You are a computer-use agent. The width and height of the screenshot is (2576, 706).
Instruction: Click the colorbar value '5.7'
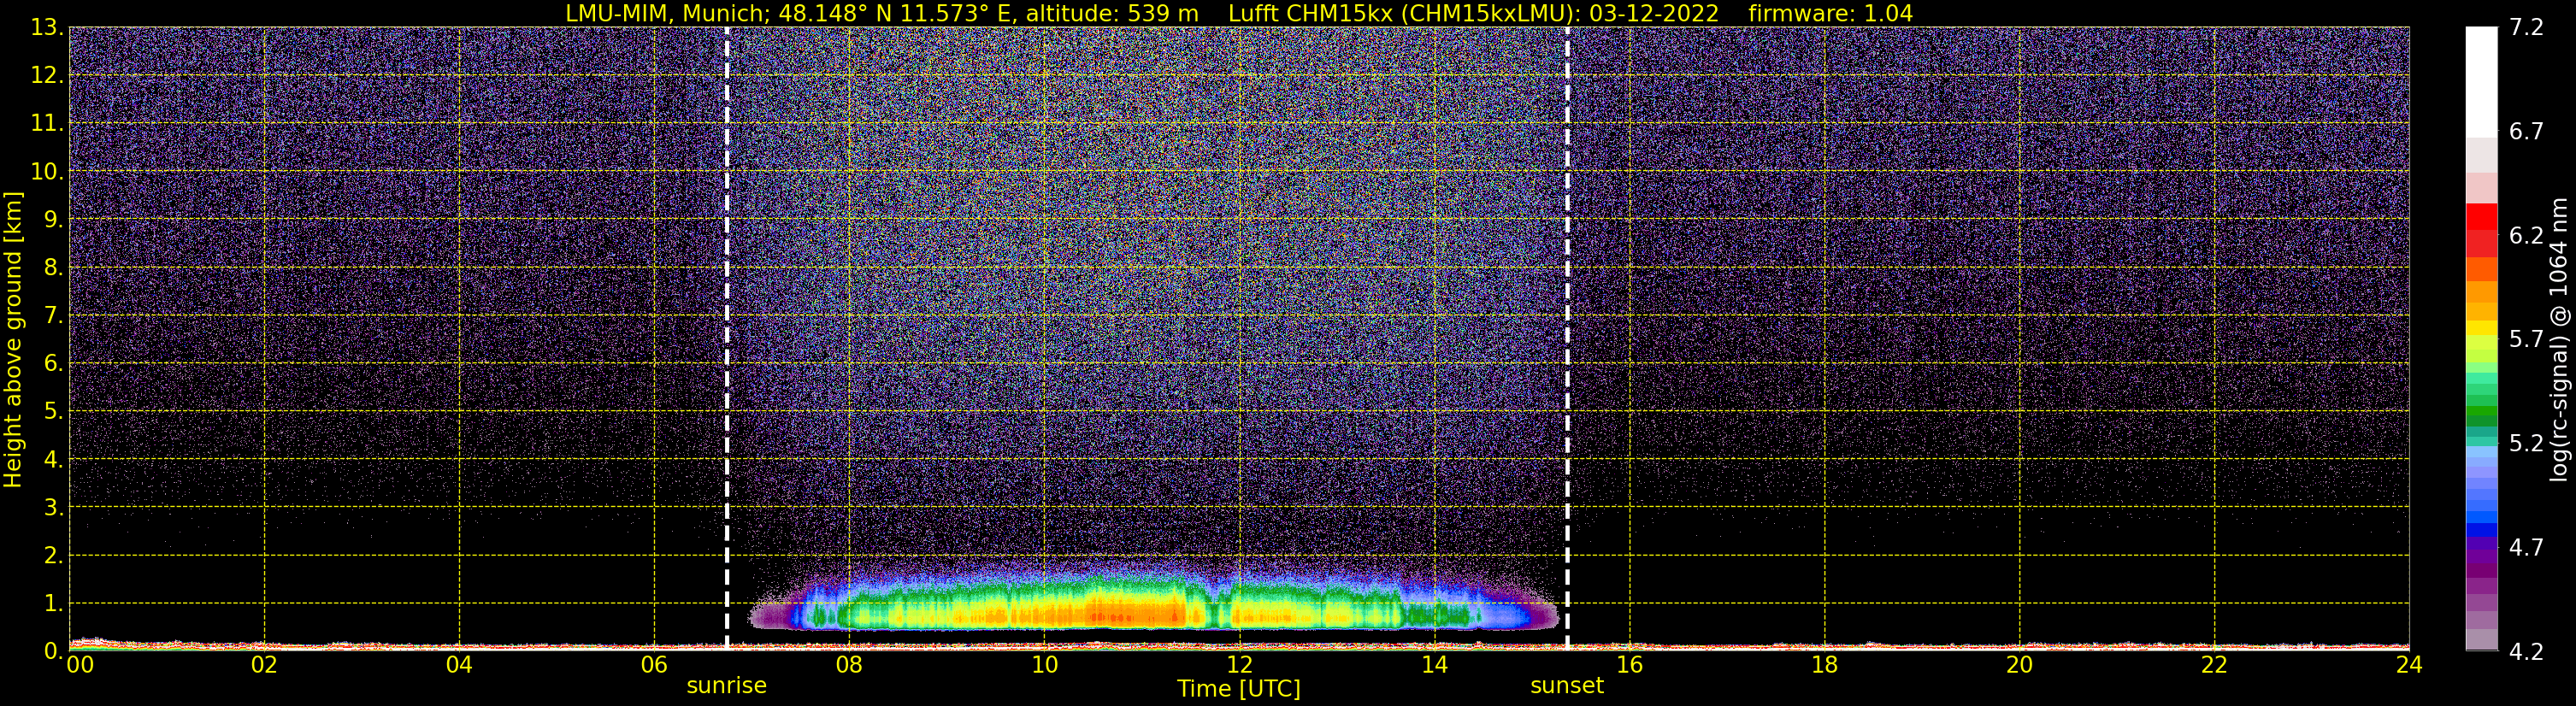(x=2526, y=339)
